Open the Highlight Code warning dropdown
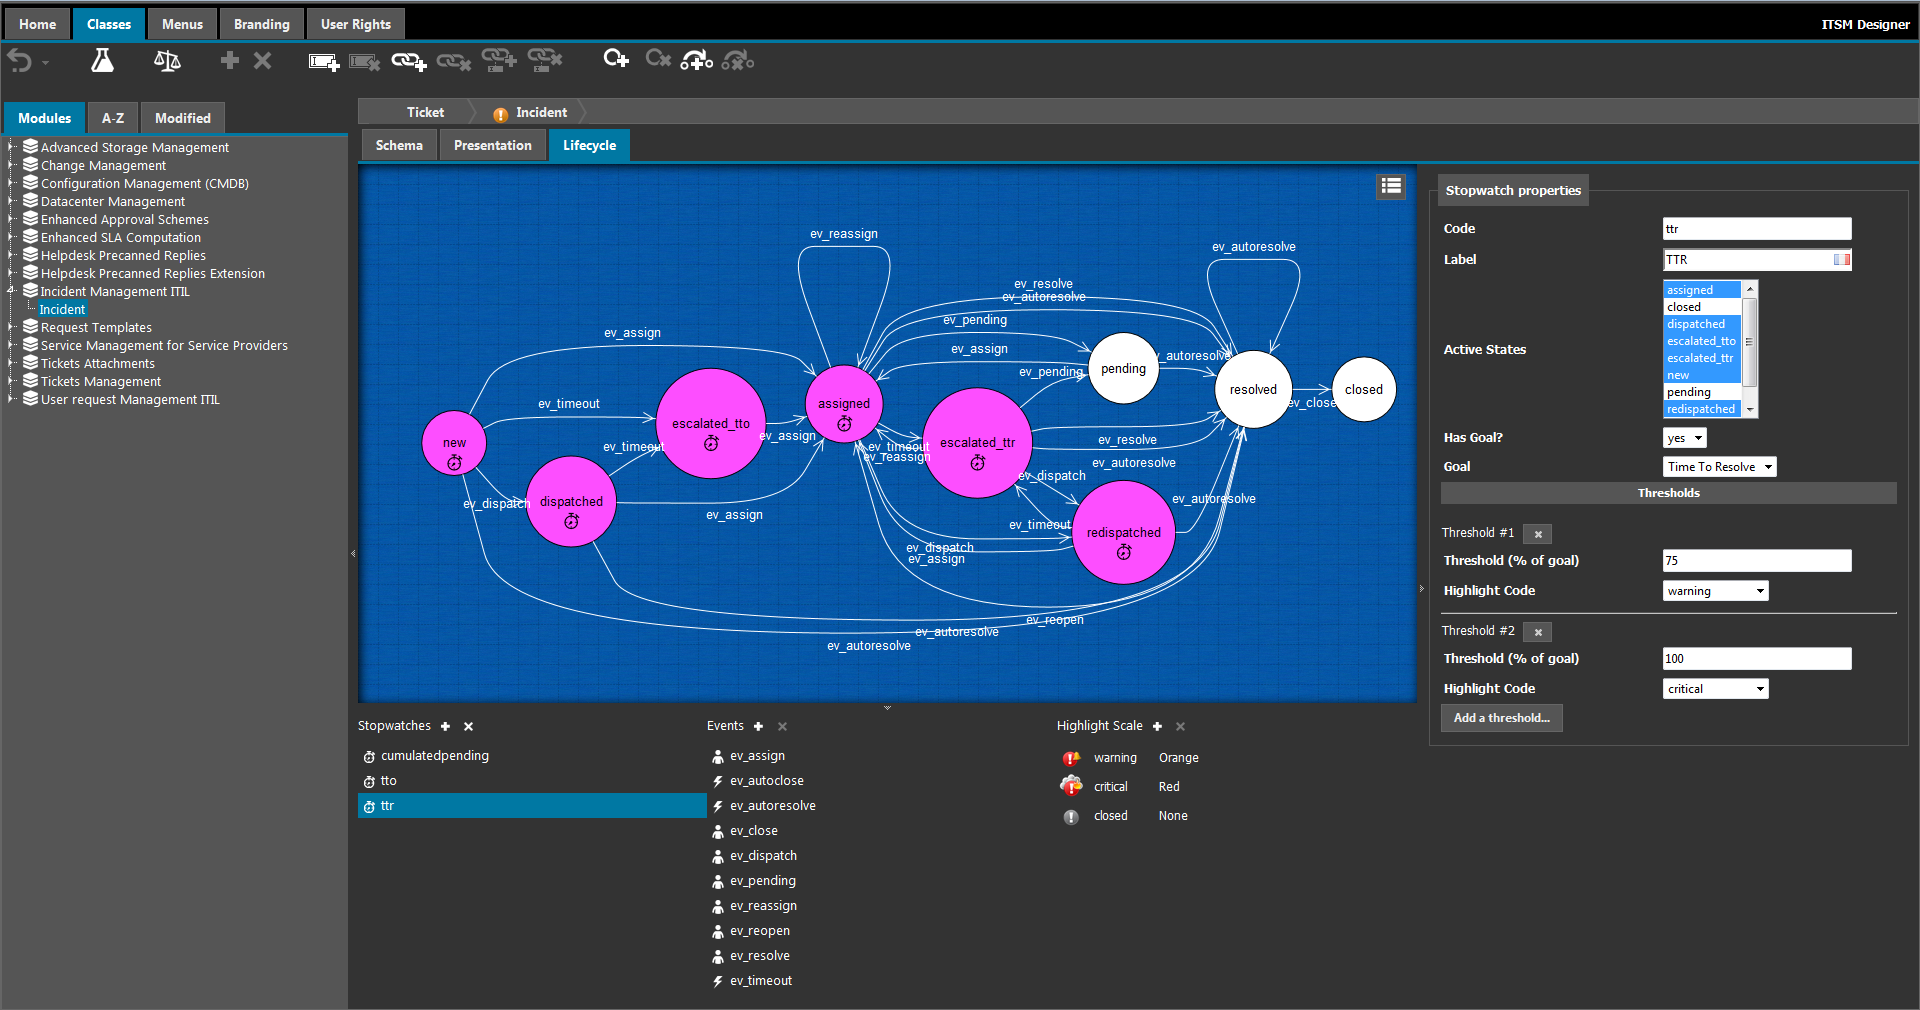The image size is (1920, 1010). tap(1714, 590)
